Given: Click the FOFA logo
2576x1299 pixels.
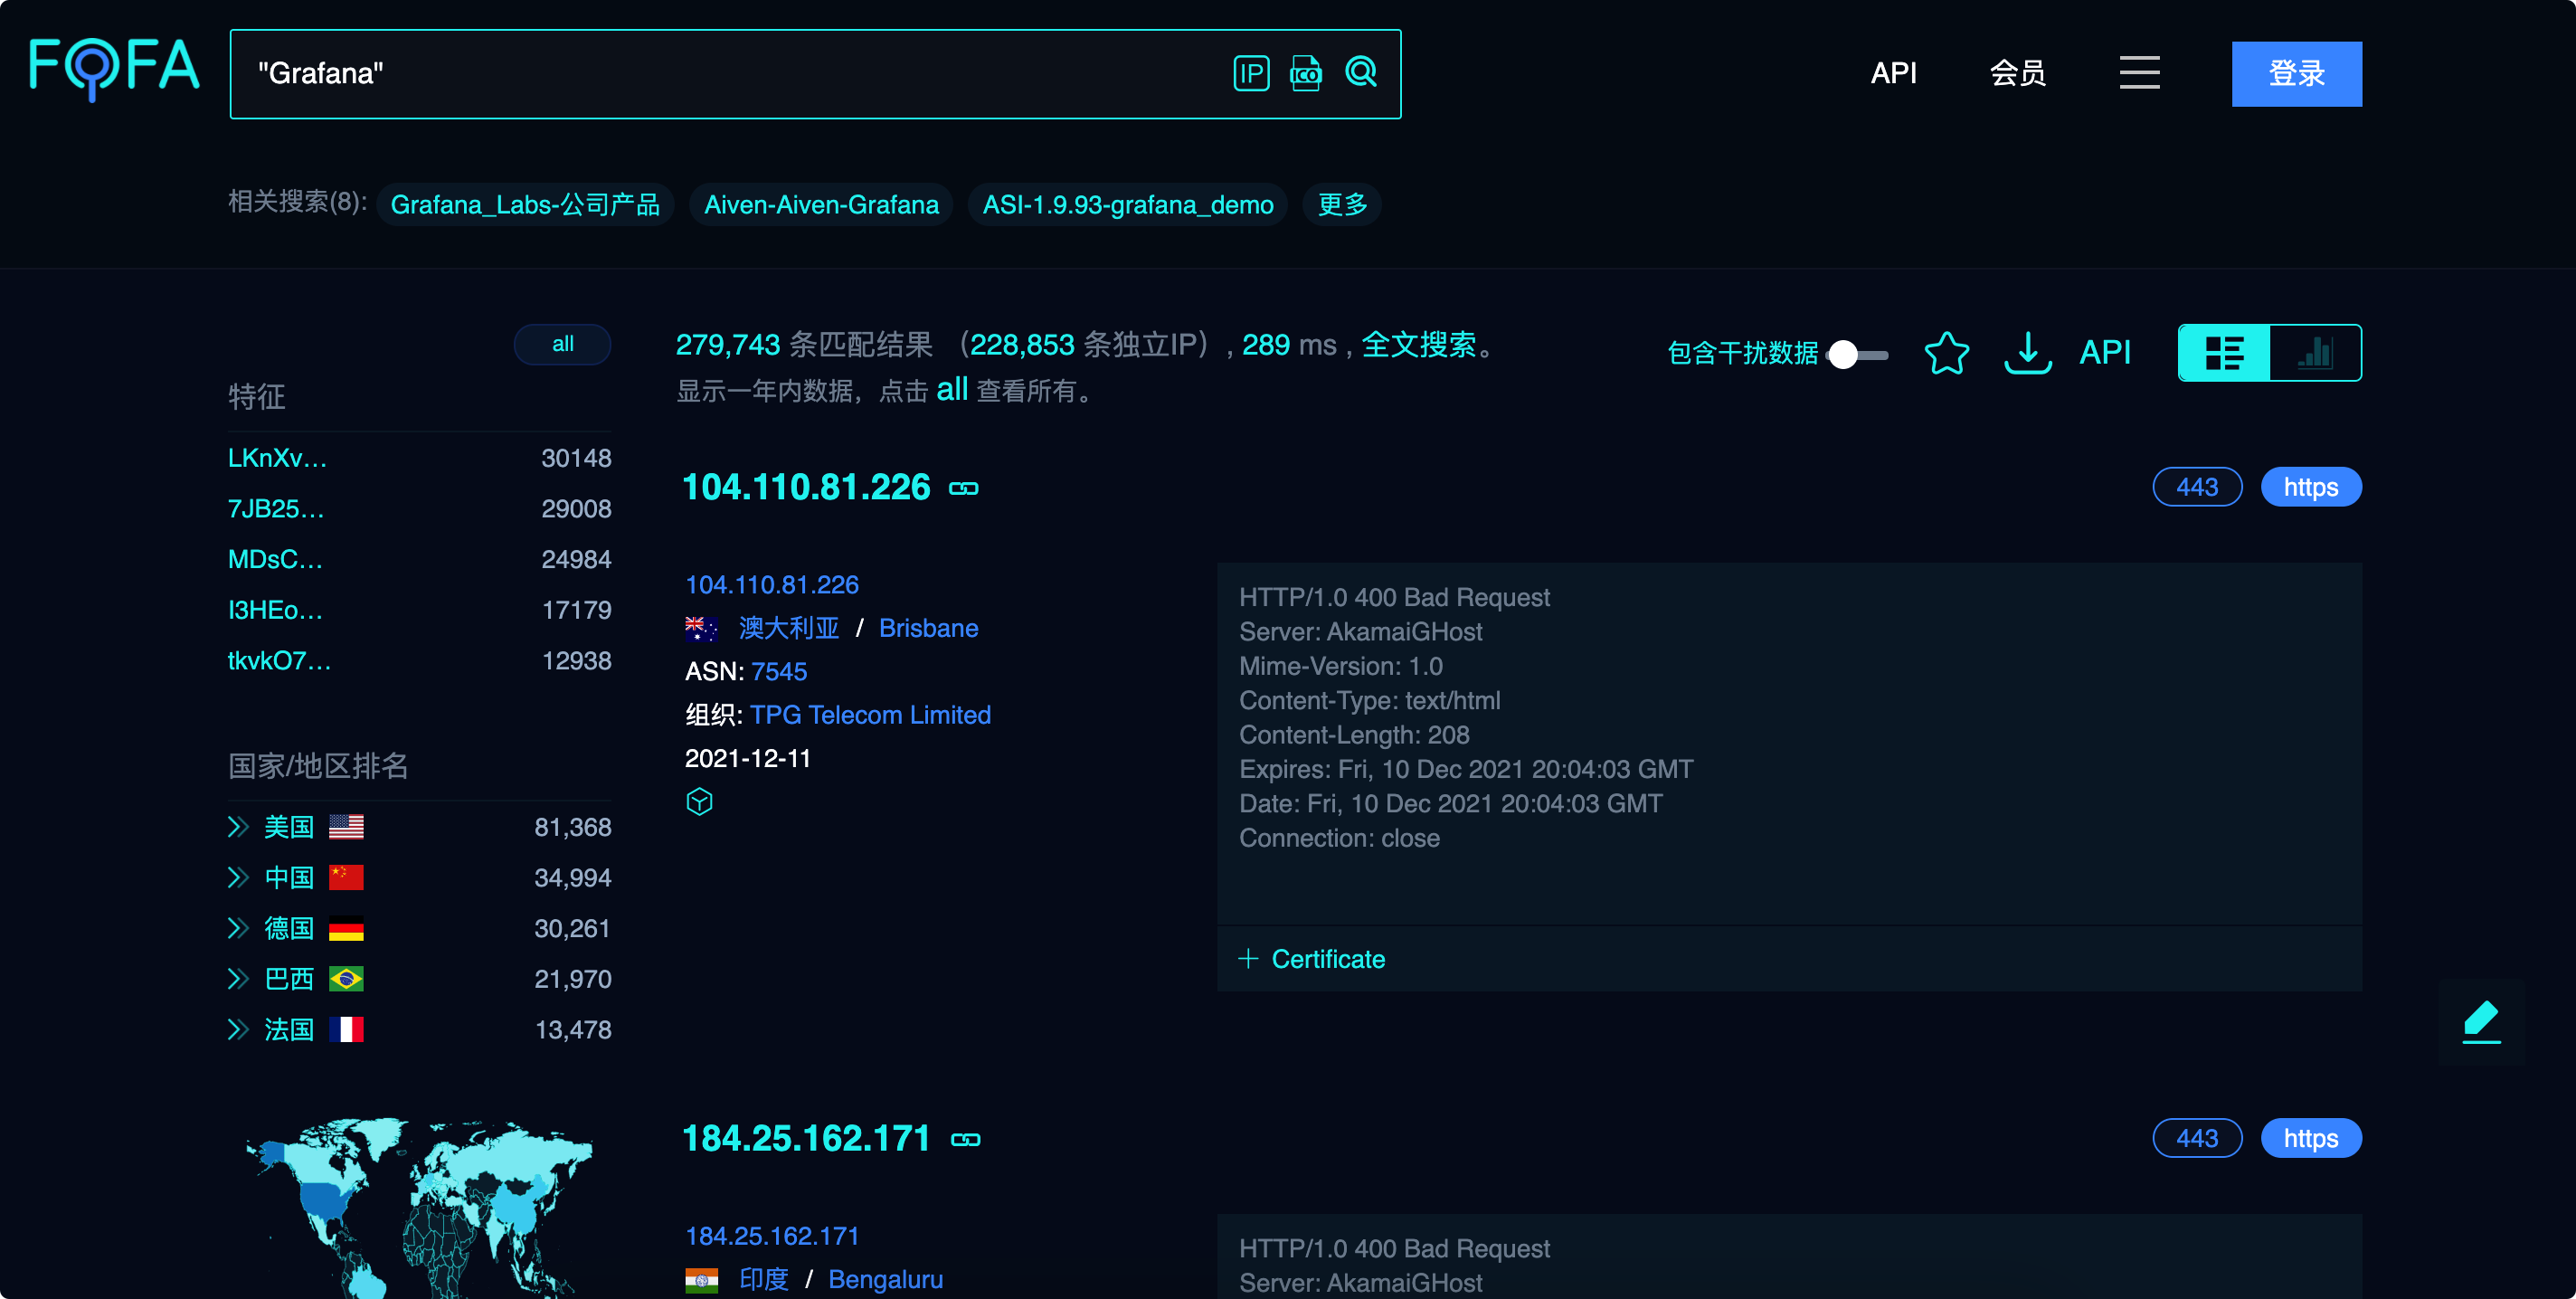Looking at the screenshot, I should tap(114, 70).
